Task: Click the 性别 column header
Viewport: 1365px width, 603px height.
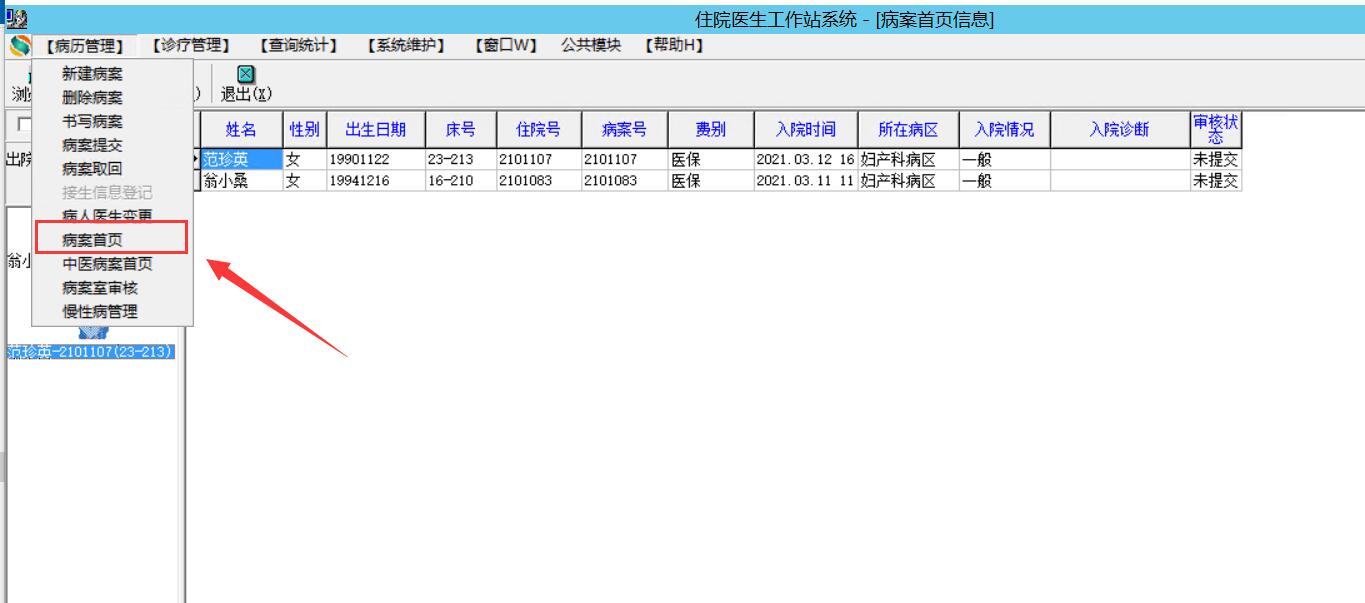Action: pyautogui.click(x=304, y=130)
